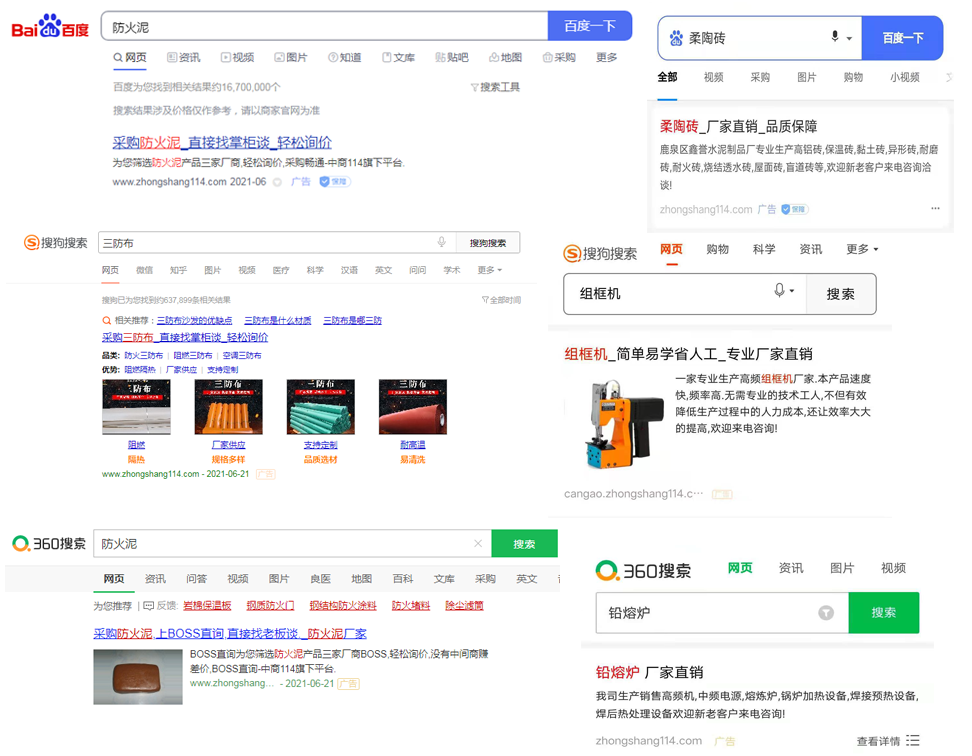Screen dimensions: 972x756
Task: Open the 视频 tab with play icon in Baidu desktop
Action: (237, 58)
